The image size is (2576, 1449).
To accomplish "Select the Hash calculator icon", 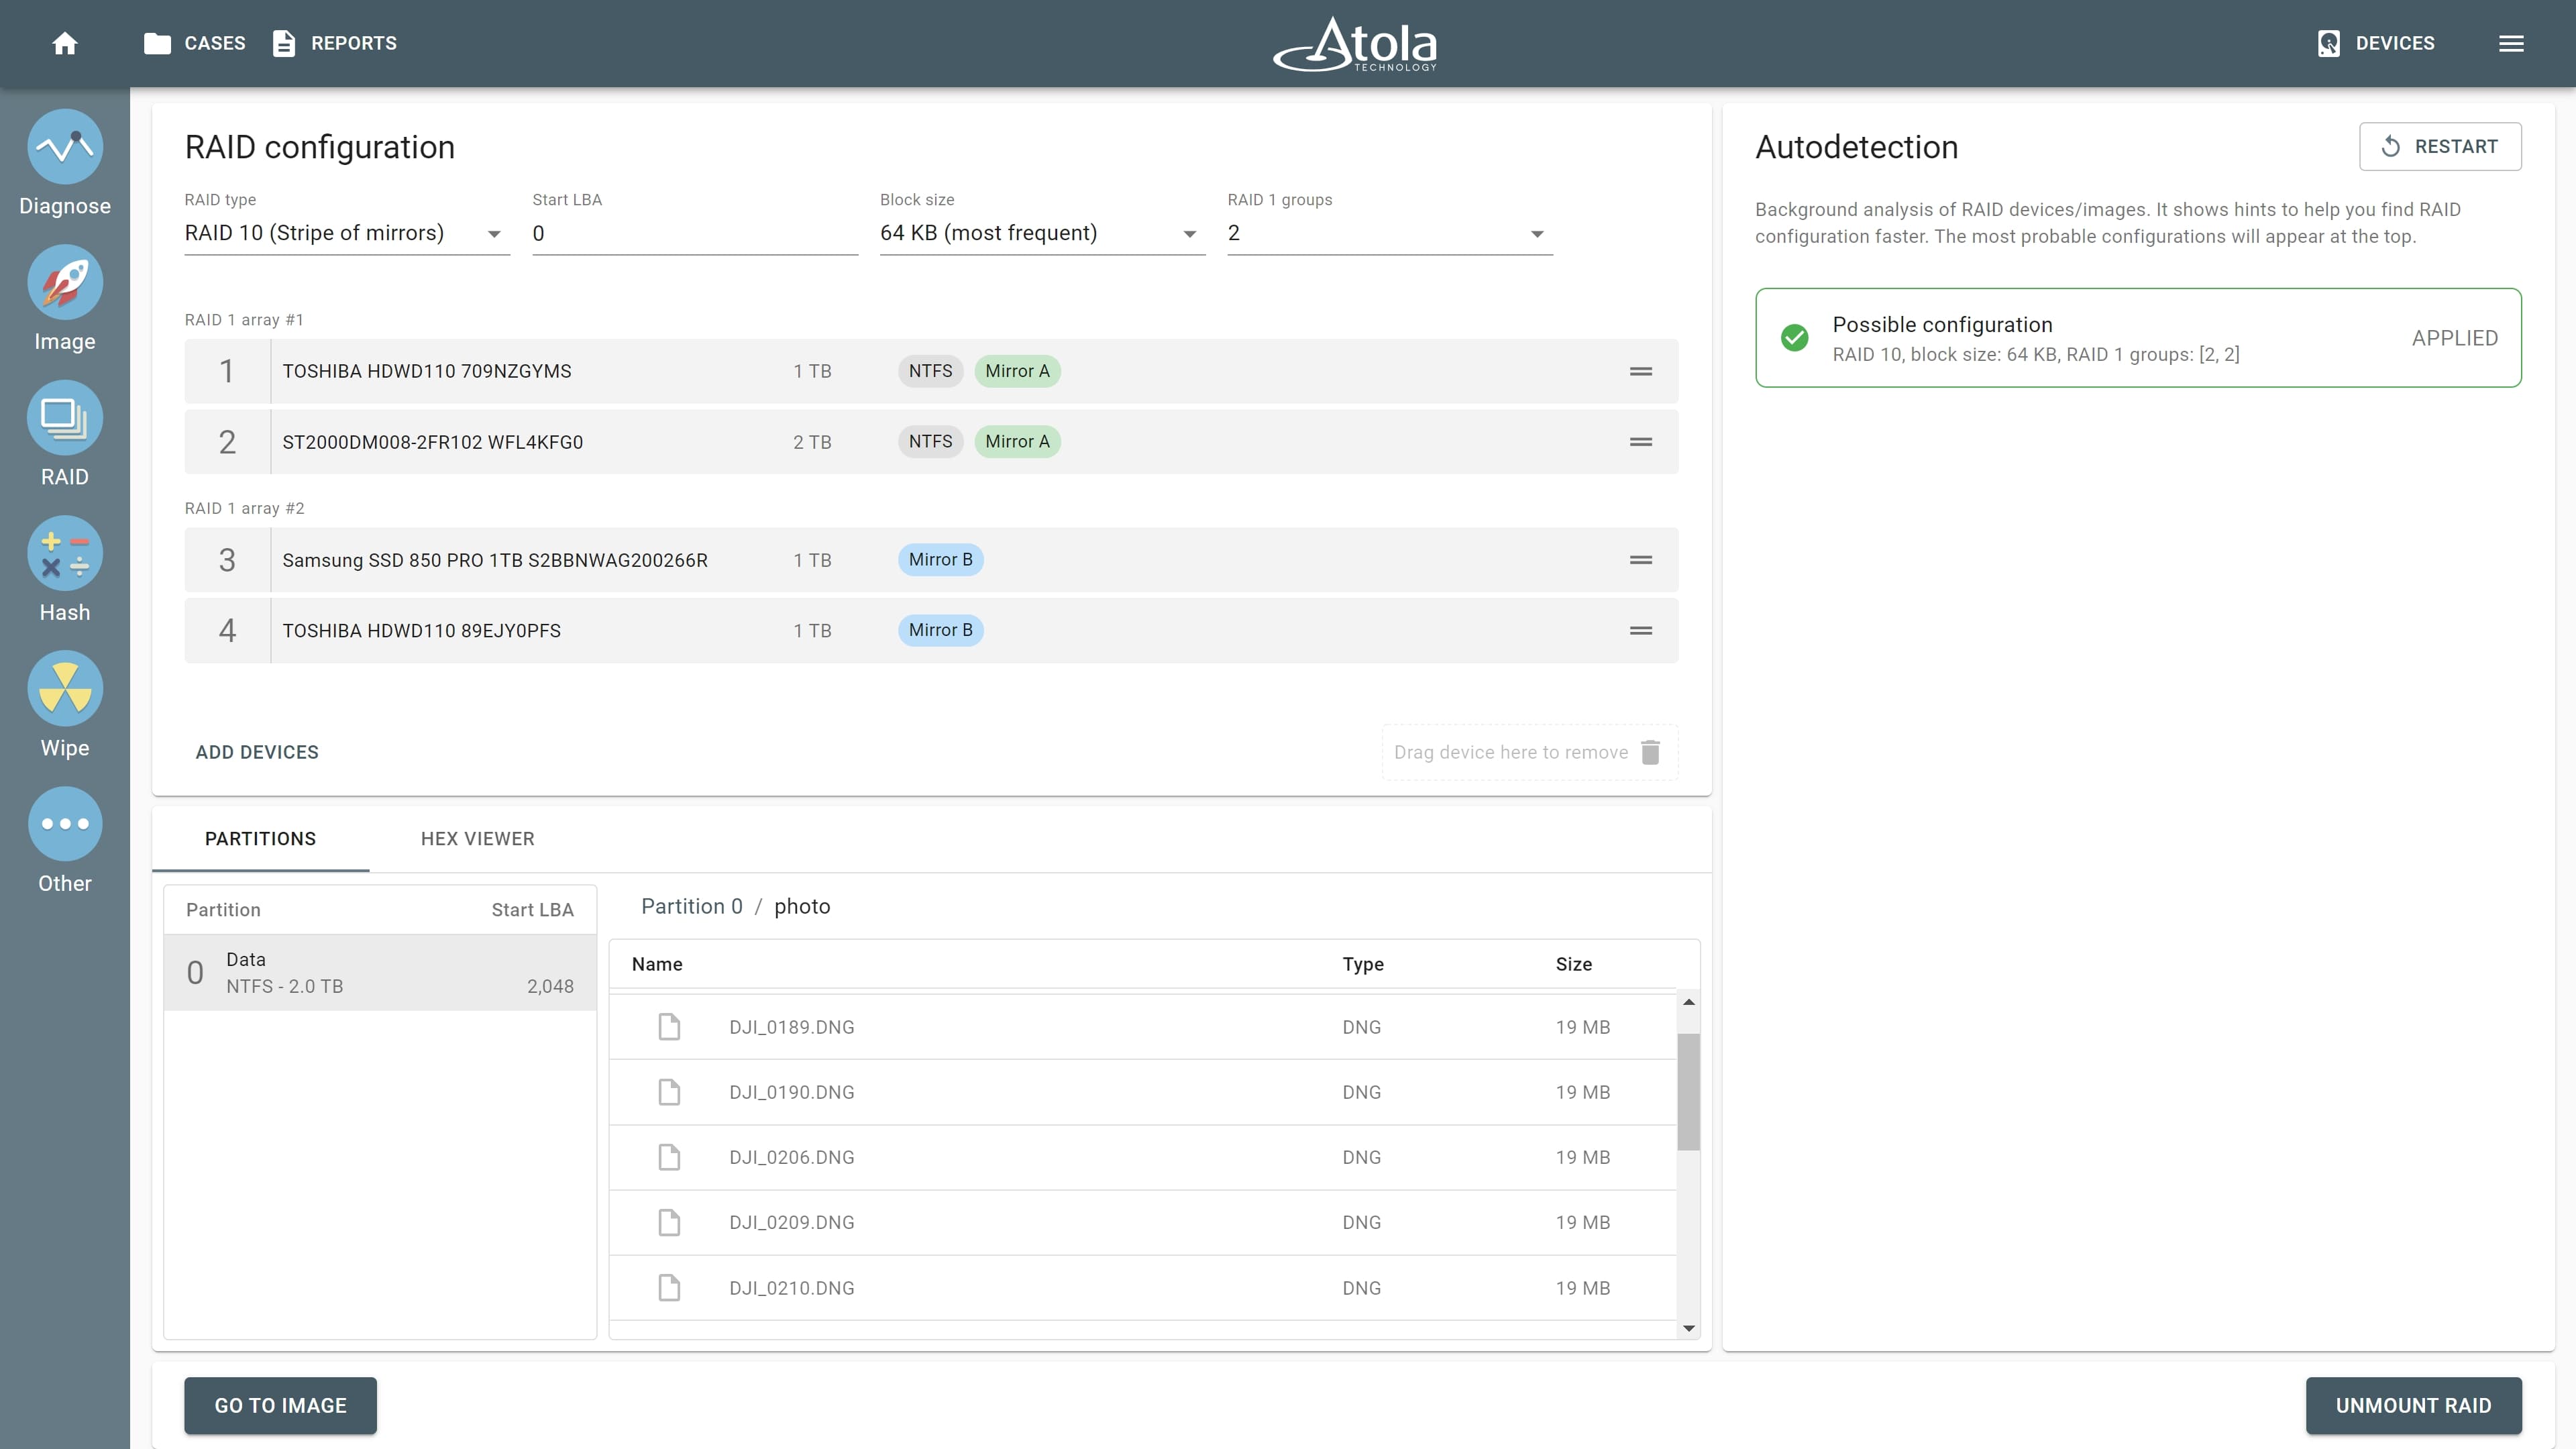I will (65, 553).
